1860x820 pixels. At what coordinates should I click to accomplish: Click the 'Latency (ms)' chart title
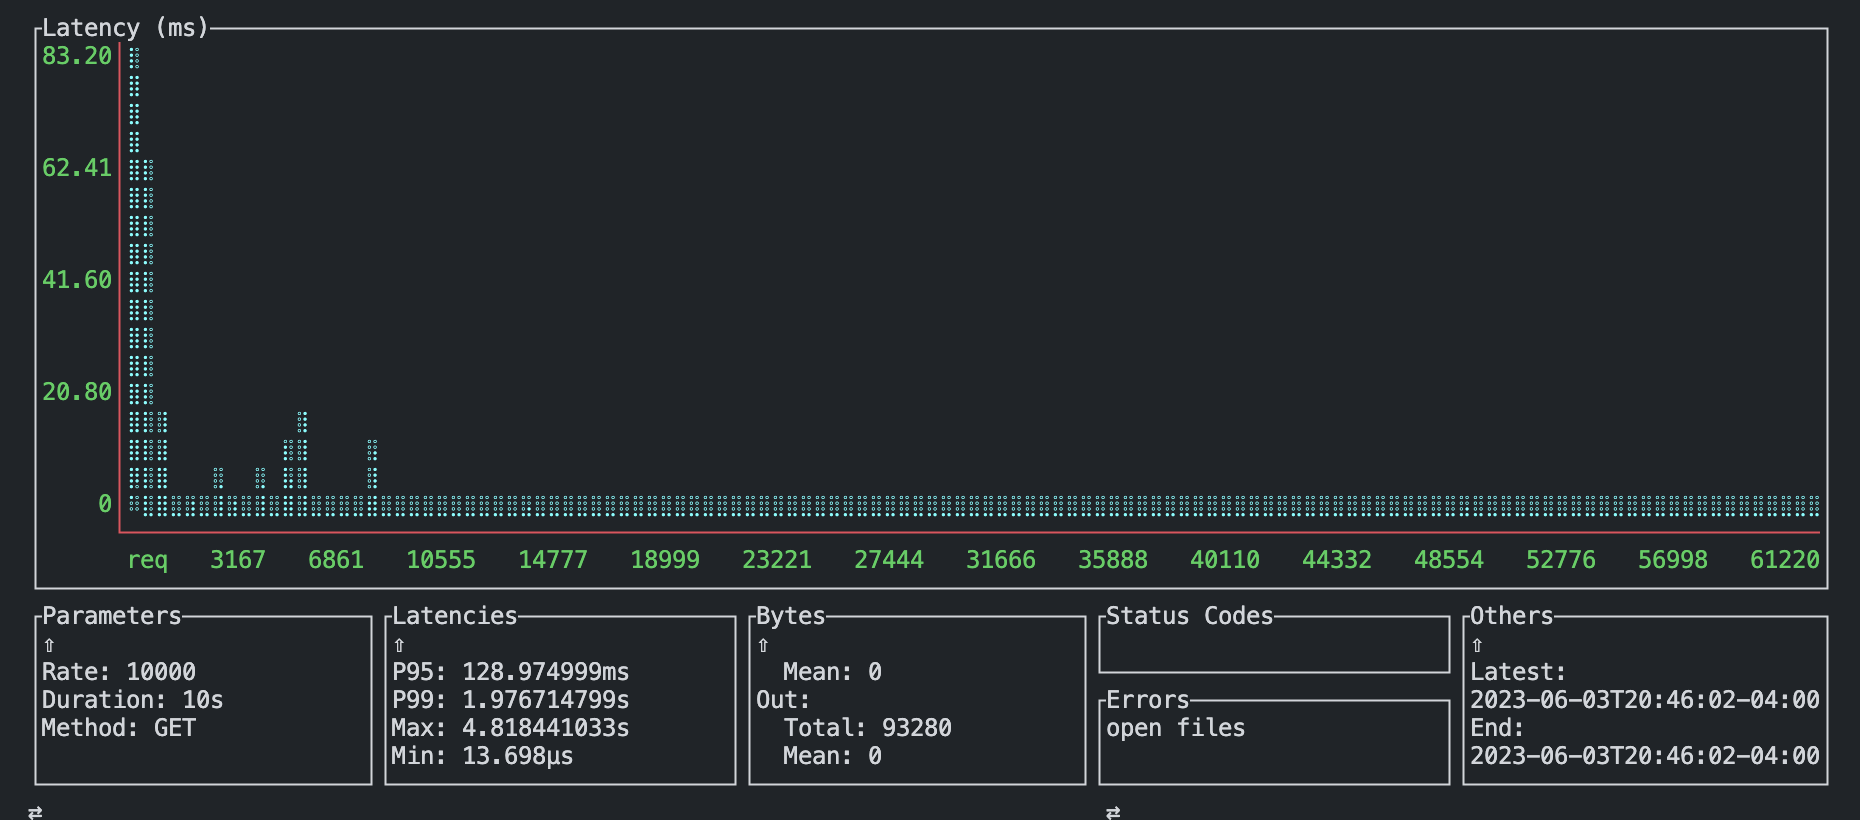[x=125, y=28]
